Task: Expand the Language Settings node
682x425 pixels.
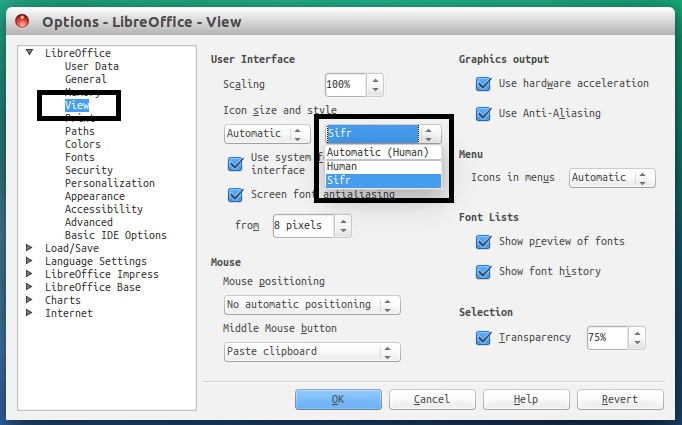Action: 29,261
